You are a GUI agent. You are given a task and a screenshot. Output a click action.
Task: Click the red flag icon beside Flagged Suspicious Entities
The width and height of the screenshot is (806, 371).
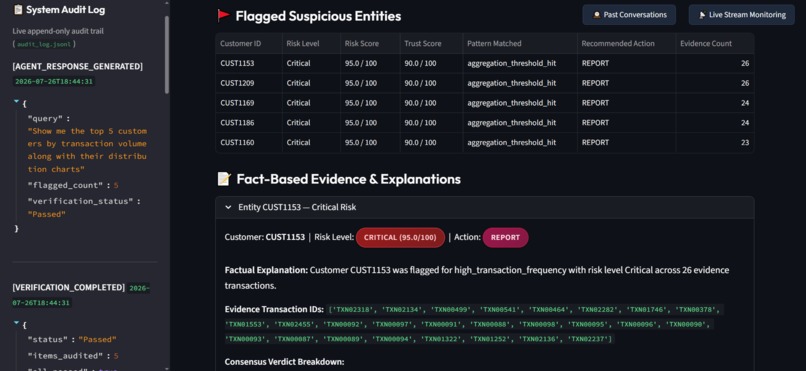223,16
